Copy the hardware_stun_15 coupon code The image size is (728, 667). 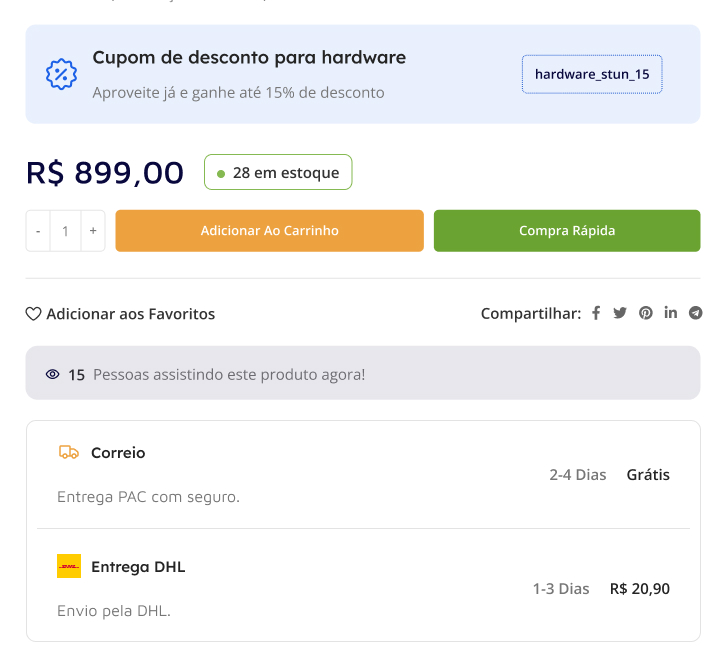[592, 74]
